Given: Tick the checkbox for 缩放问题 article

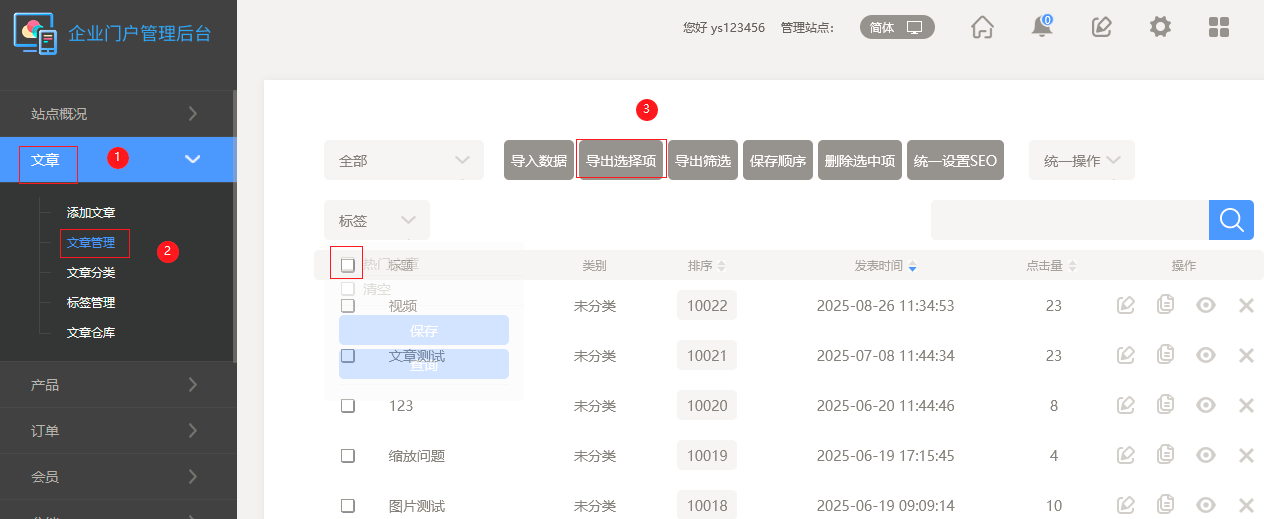Looking at the screenshot, I should [x=348, y=455].
